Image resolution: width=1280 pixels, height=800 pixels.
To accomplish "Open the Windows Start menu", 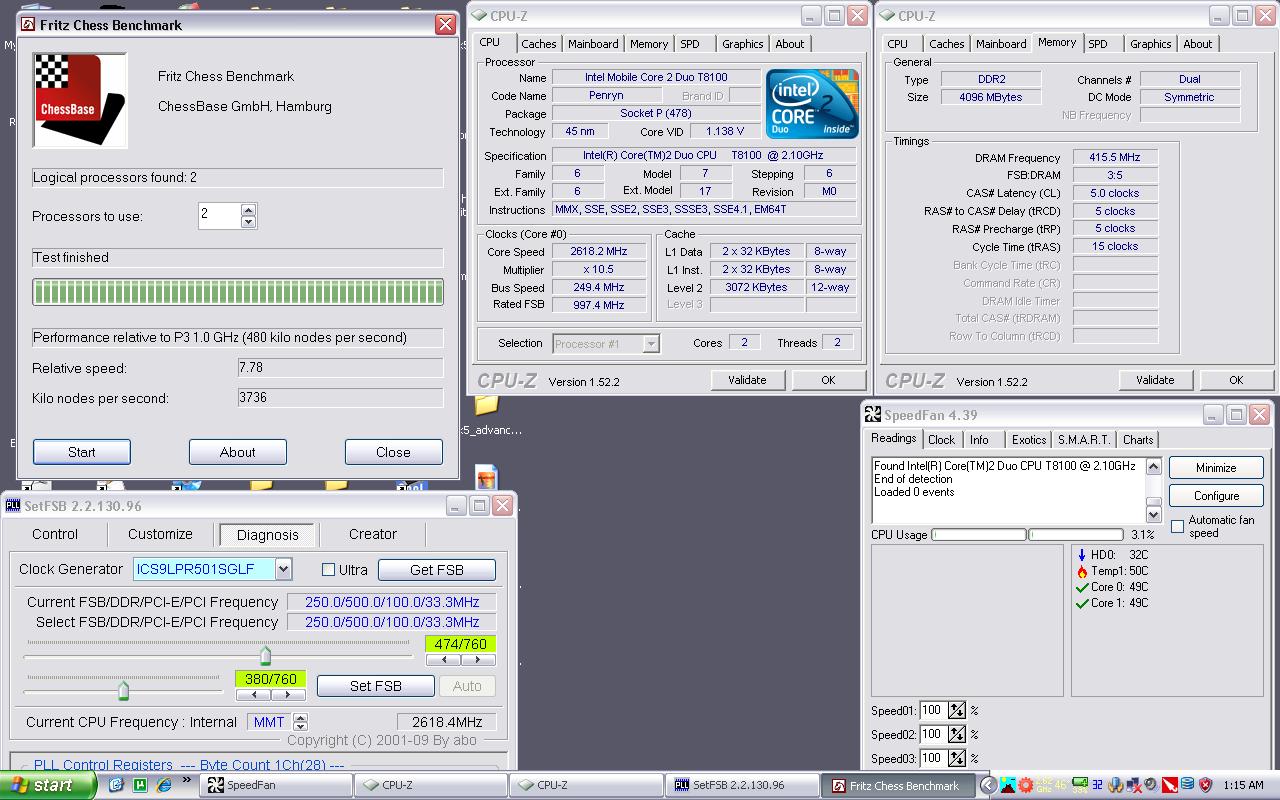I will click(x=48, y=785).
